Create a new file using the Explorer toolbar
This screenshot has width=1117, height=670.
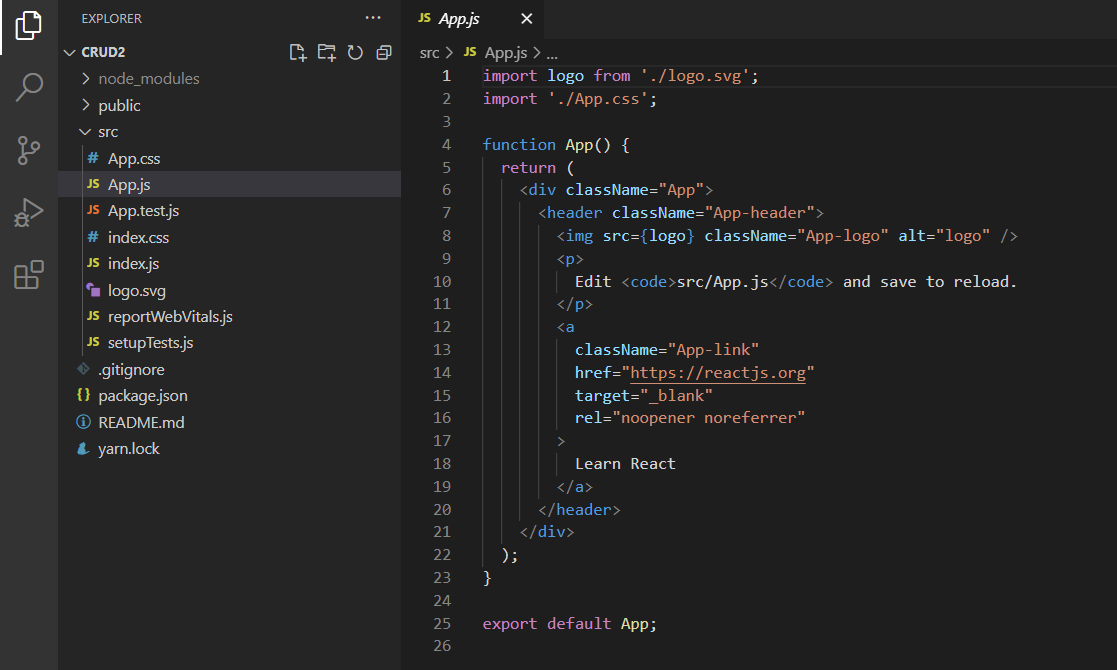[x=298, y=52]
